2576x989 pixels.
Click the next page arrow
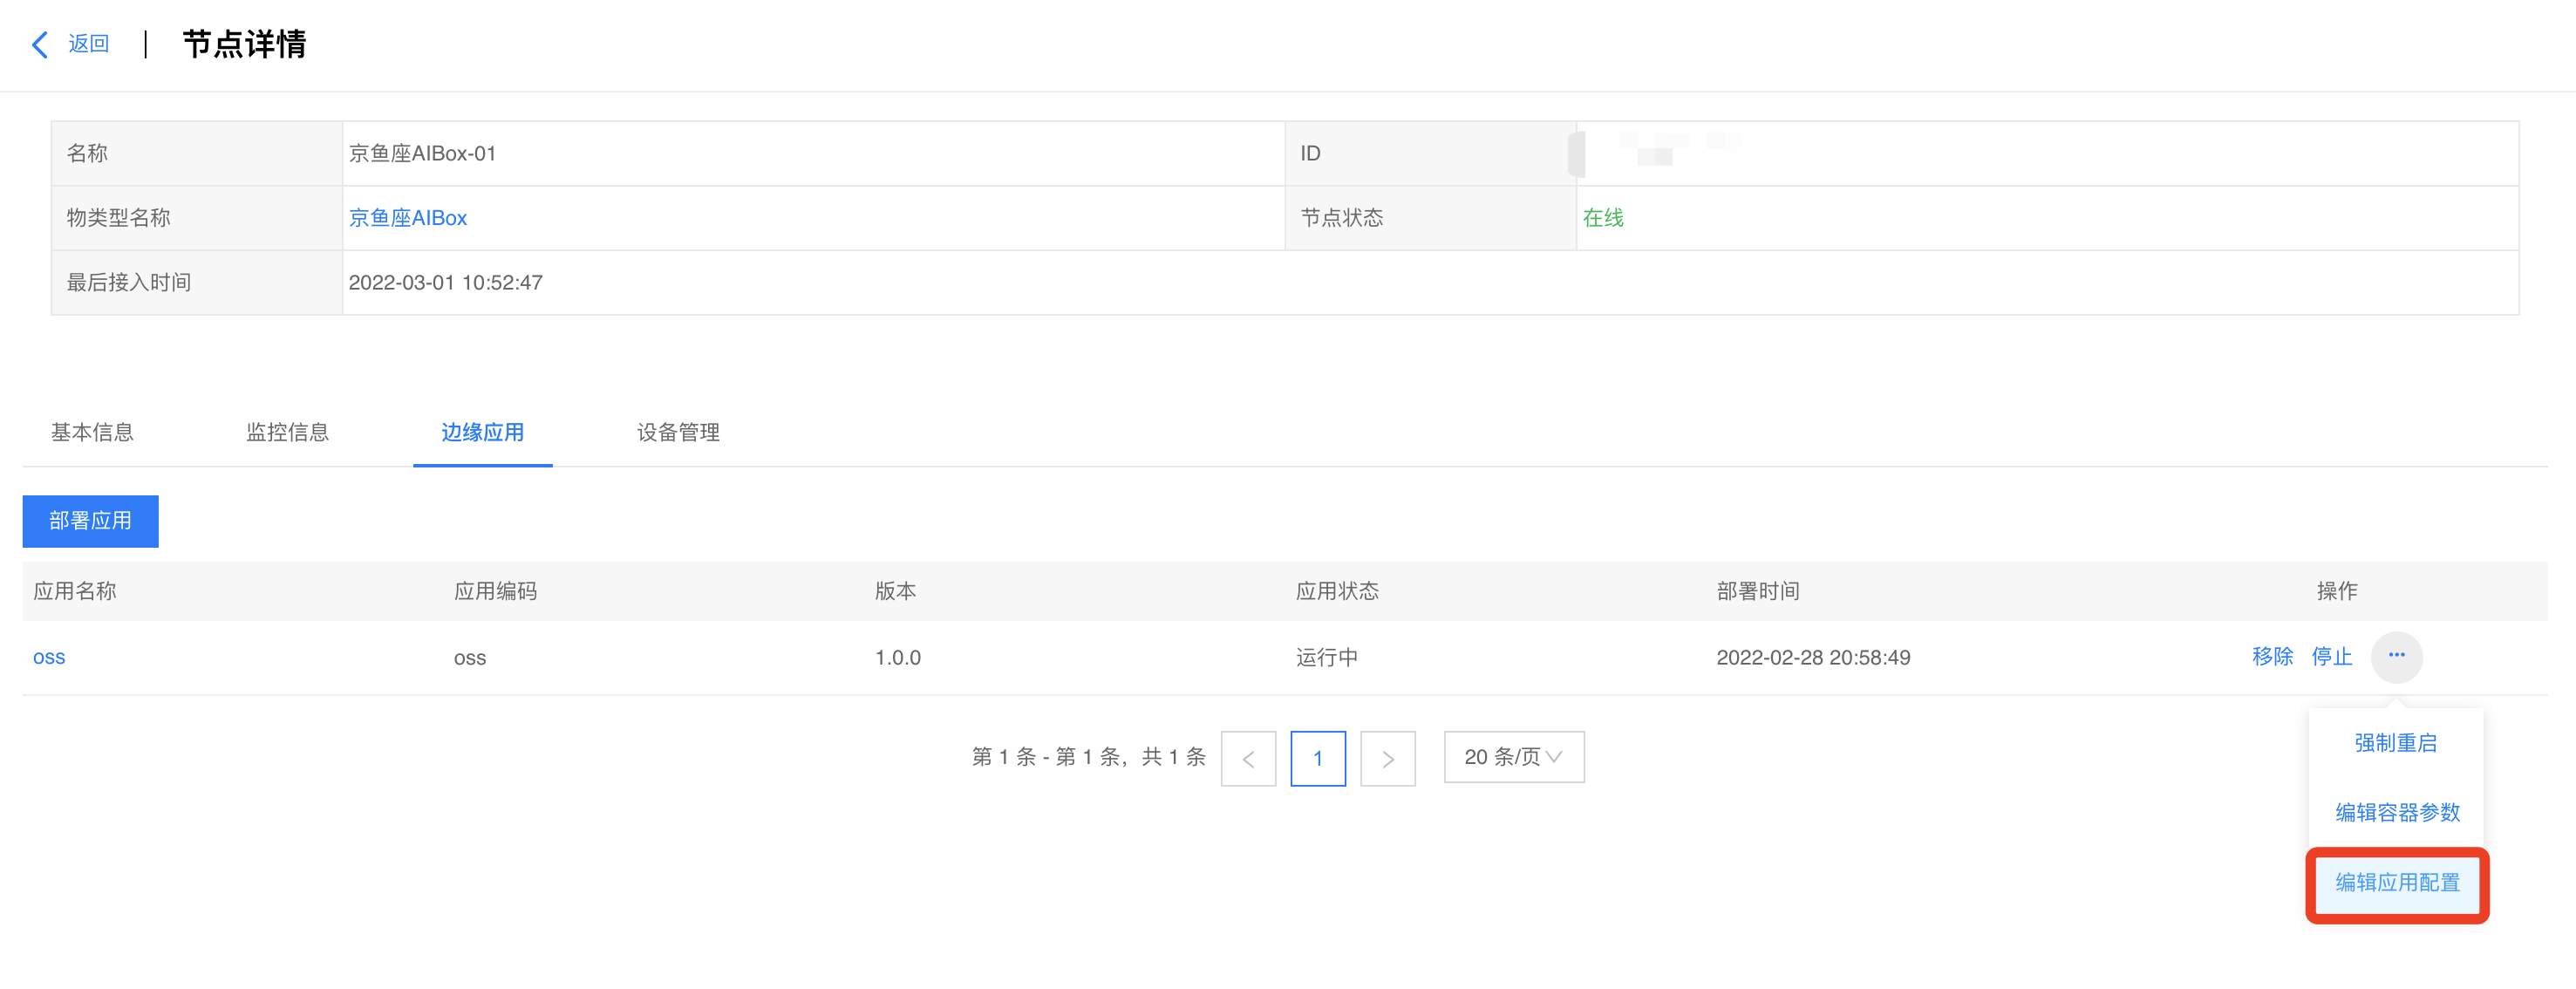coord(1388,758)
